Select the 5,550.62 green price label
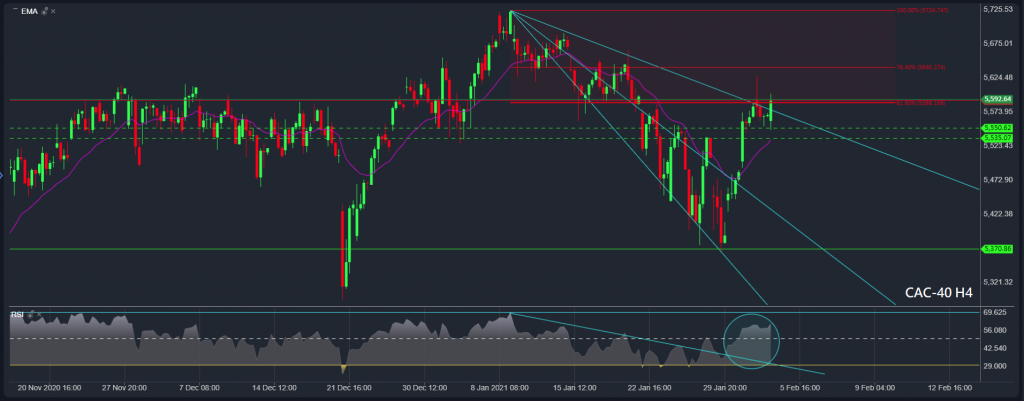This screenshot has height=401, width=1024. click(998, 128)
